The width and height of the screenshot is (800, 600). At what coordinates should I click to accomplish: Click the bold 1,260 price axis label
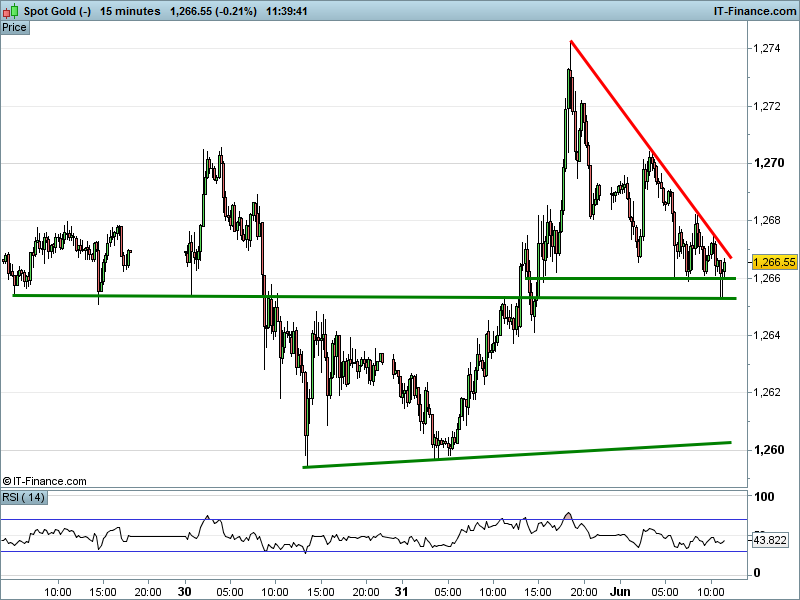(769, 449)
